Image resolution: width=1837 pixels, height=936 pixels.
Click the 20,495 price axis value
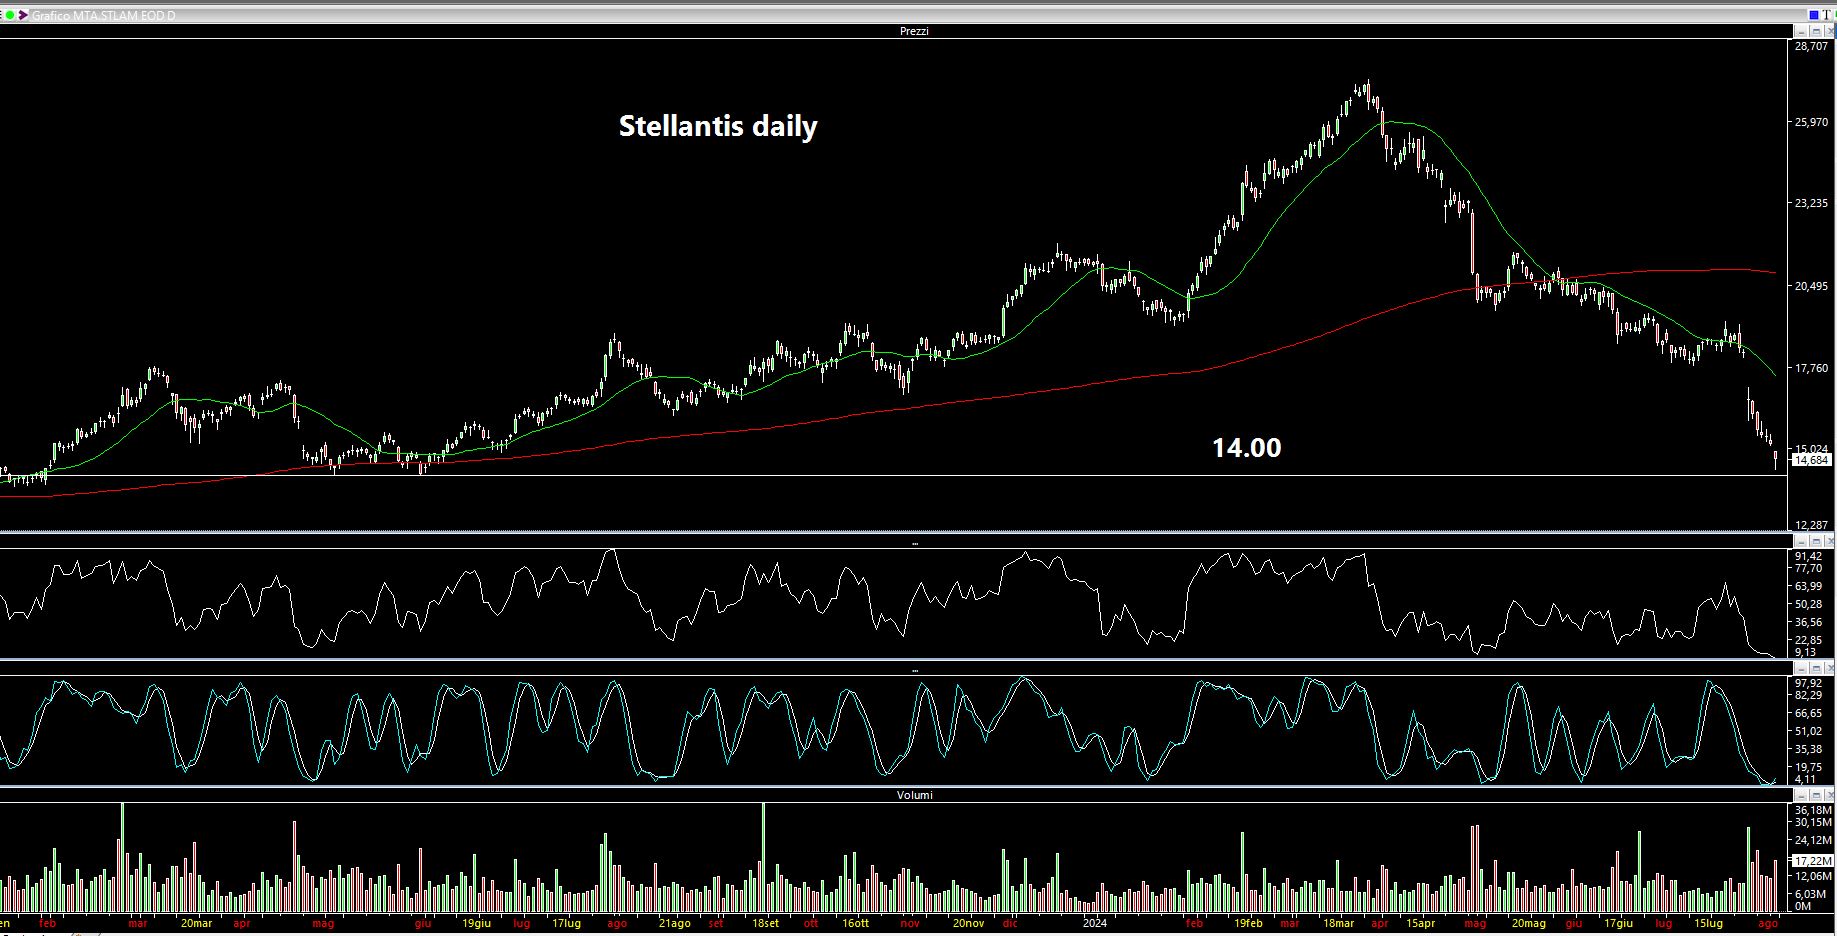point(1812,286)
